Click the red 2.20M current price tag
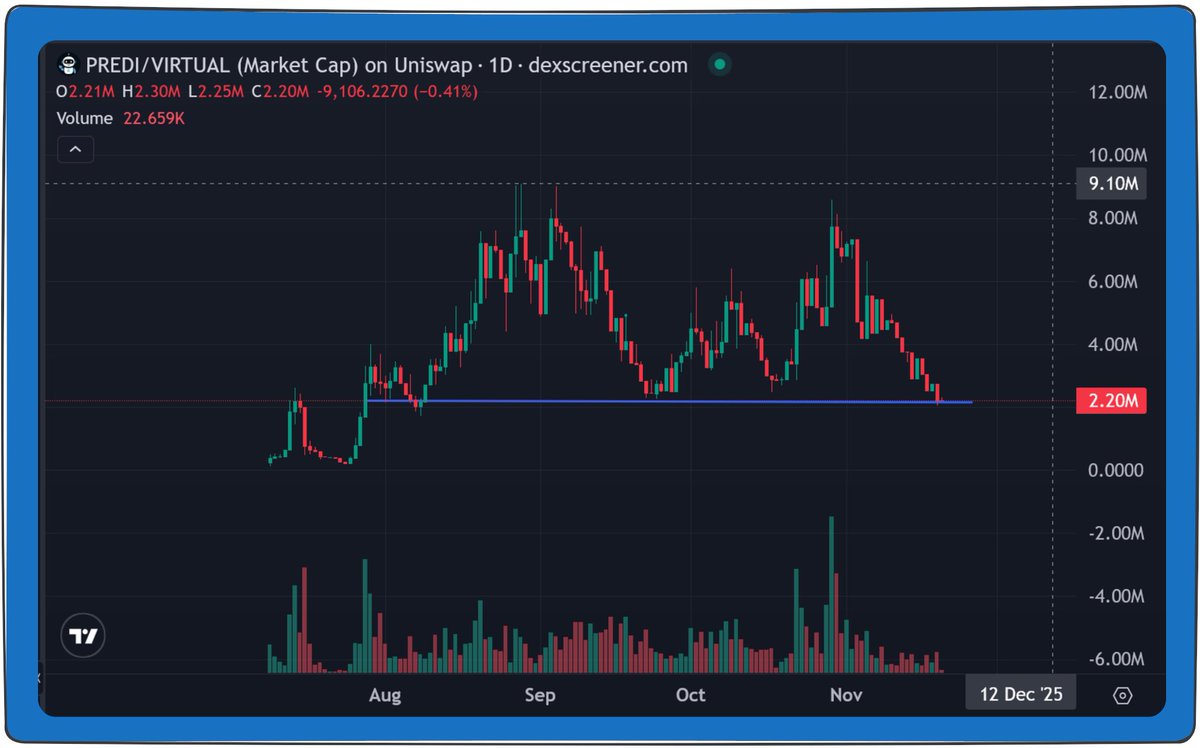This screenshot has height=748, width=1200. [x=1111, y=400]
